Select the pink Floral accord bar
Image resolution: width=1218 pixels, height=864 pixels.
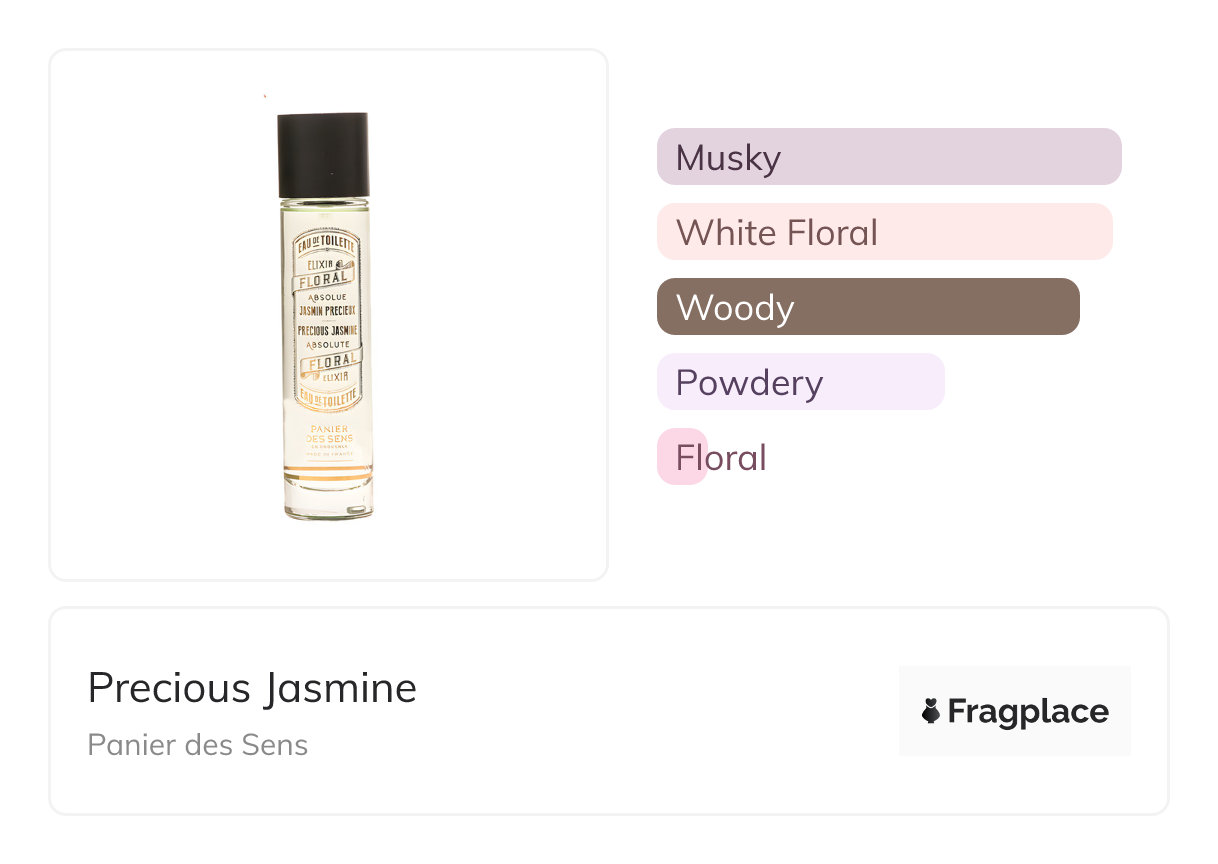coord(683,457)
